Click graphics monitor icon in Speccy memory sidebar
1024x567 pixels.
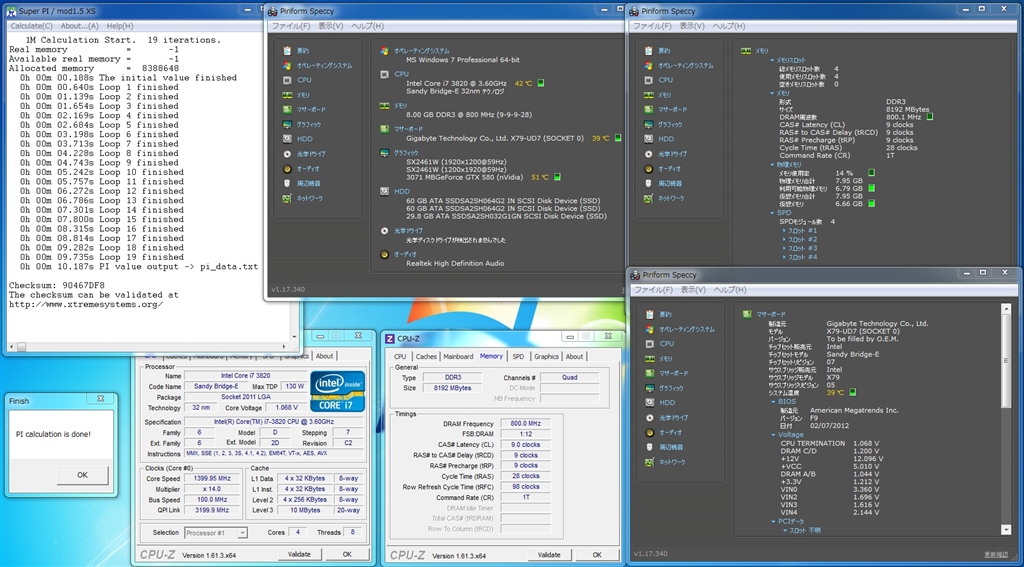(646, 124)
